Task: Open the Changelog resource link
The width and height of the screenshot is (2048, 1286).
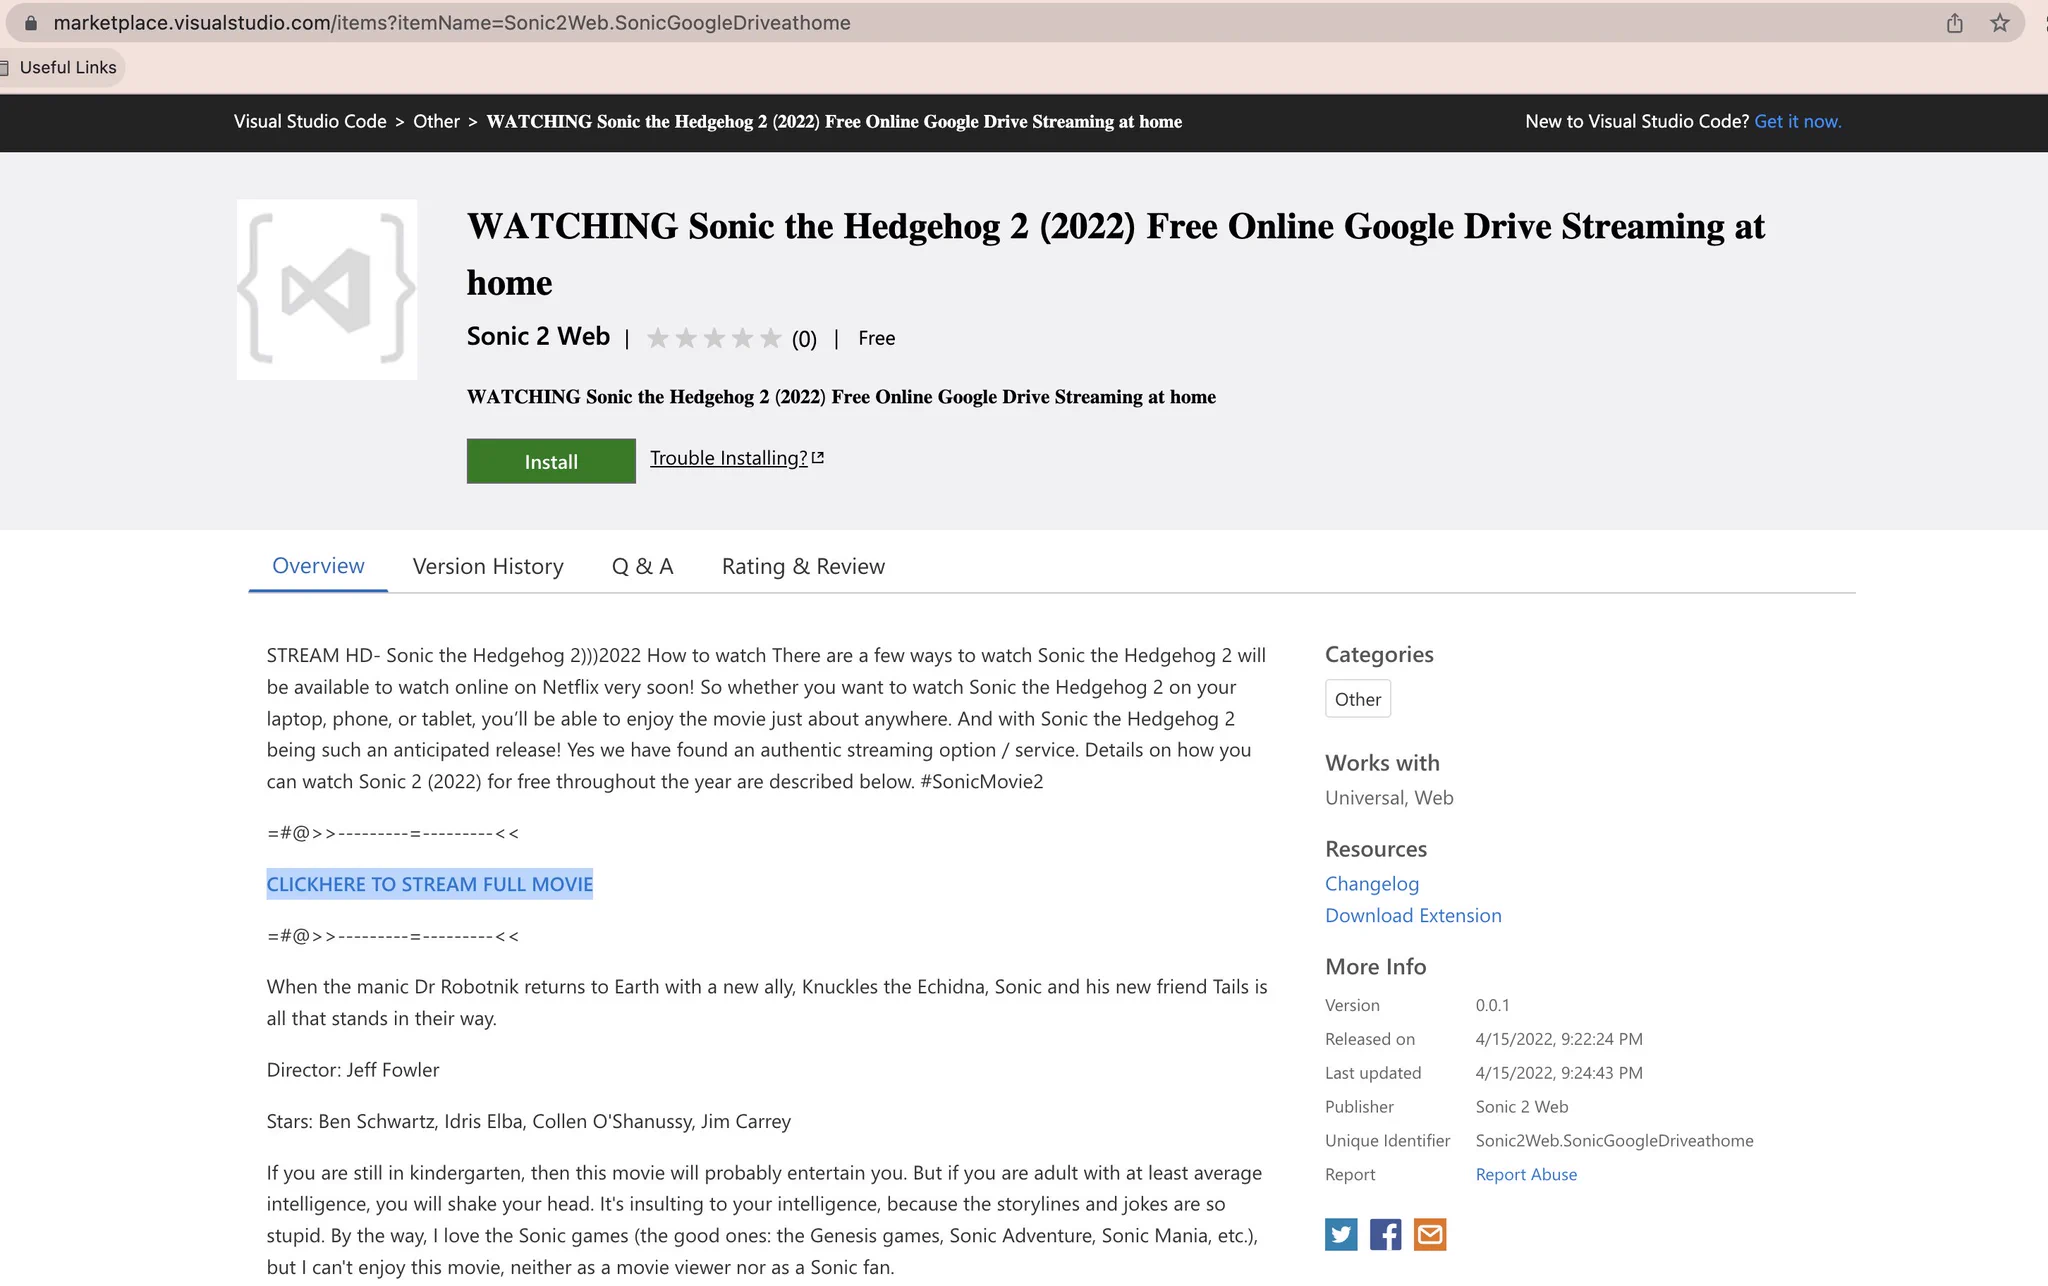Action: (1372, 884)
